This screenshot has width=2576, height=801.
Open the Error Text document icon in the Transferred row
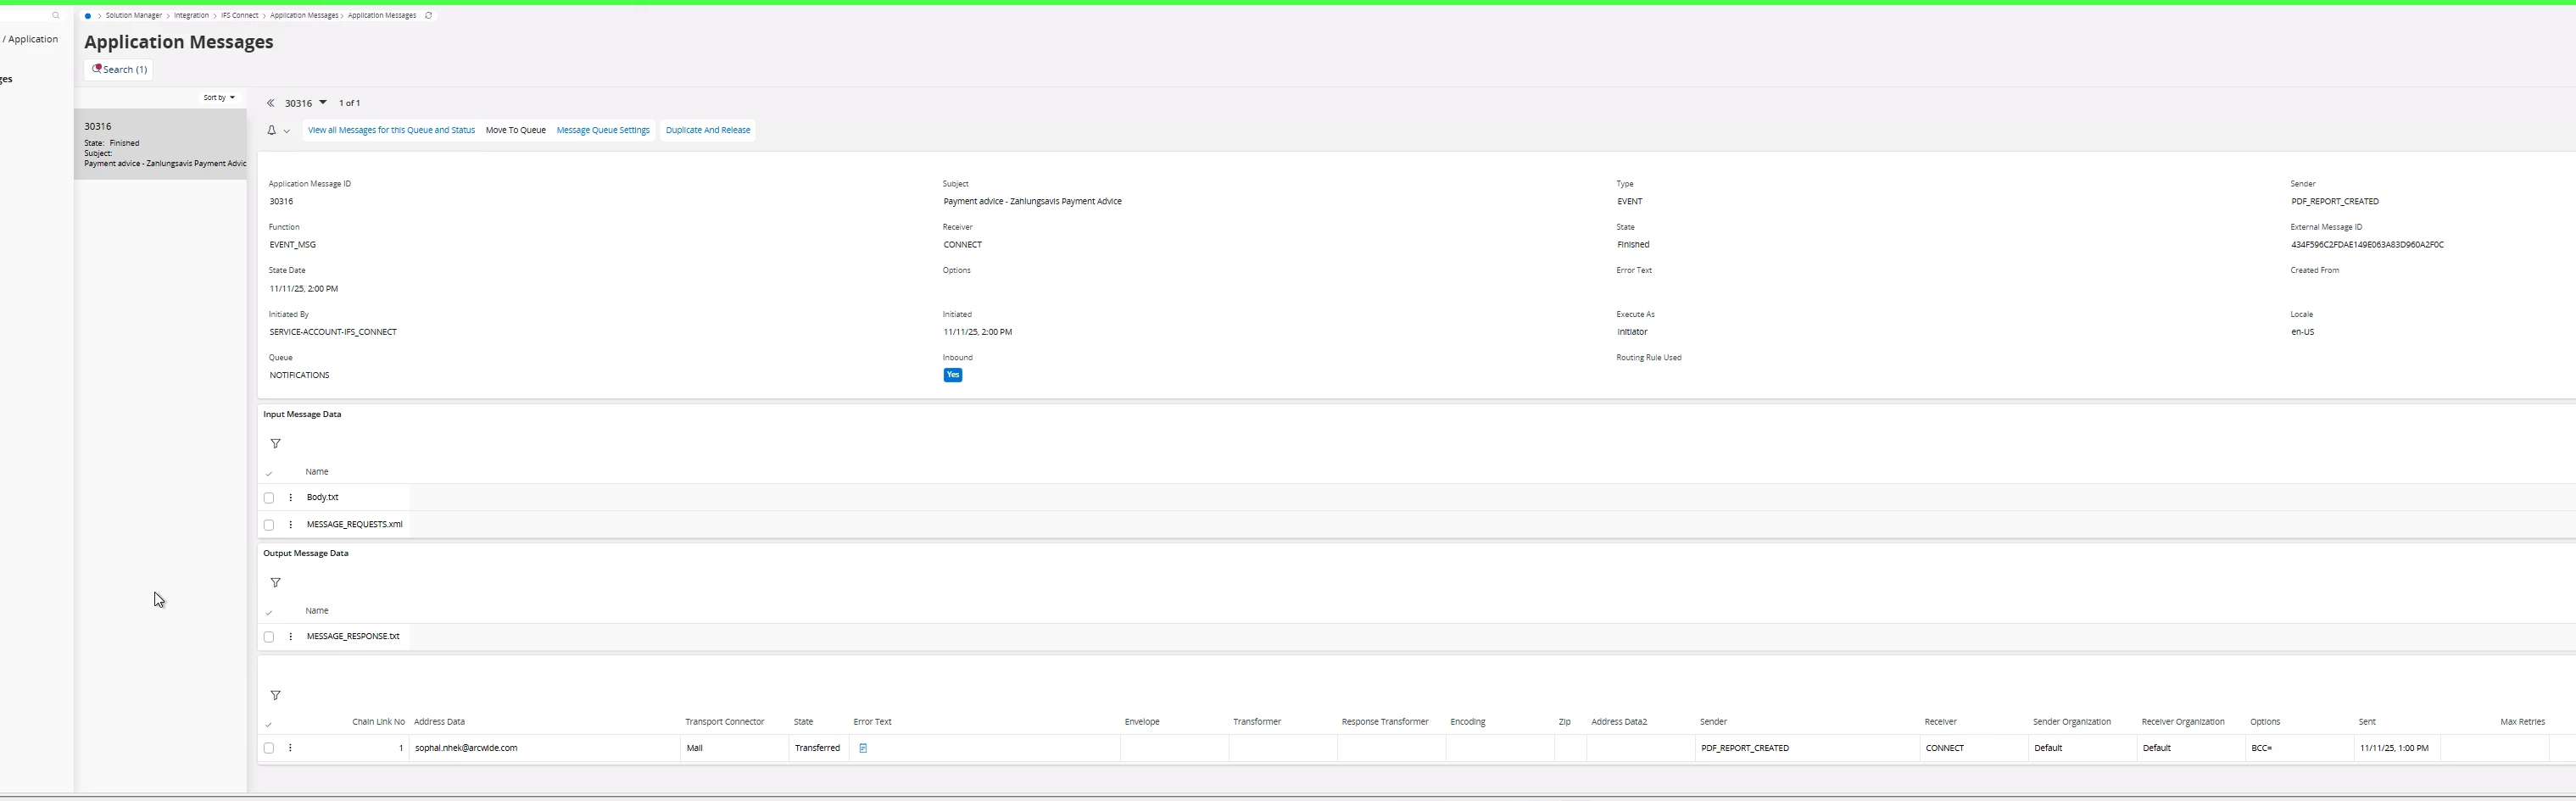[x=863, y=748]
